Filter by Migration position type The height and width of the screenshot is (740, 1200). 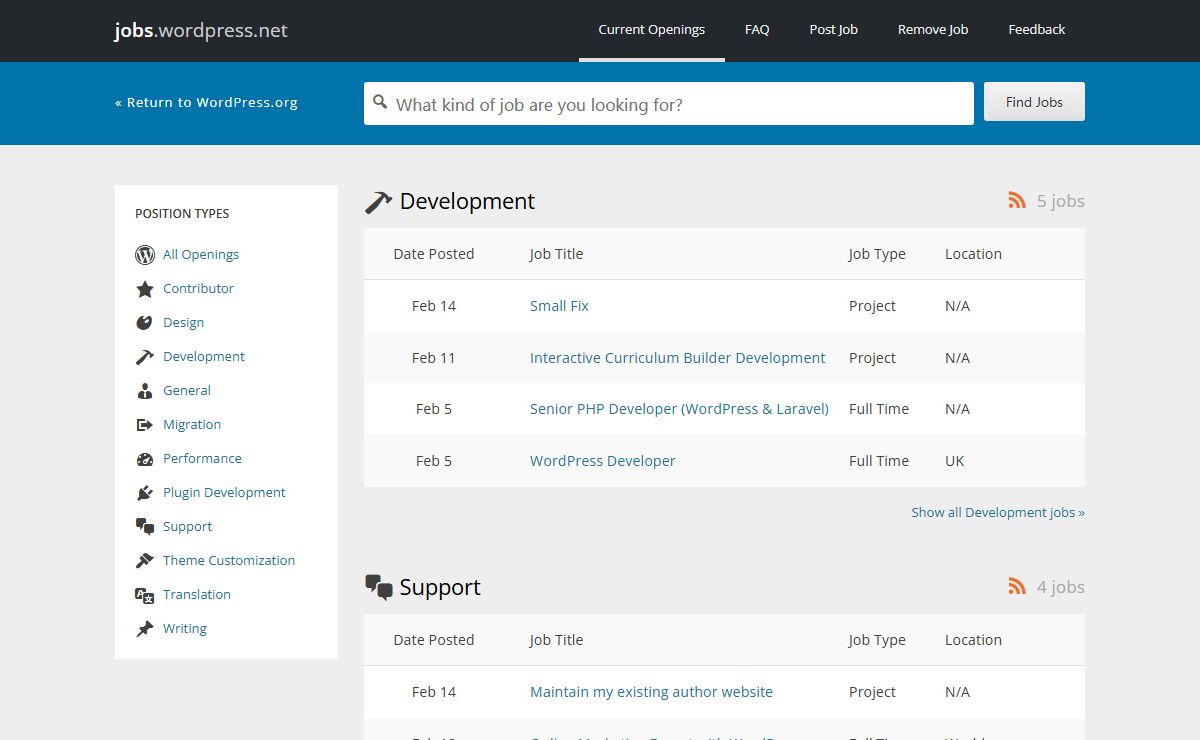[x=192, y=425]
